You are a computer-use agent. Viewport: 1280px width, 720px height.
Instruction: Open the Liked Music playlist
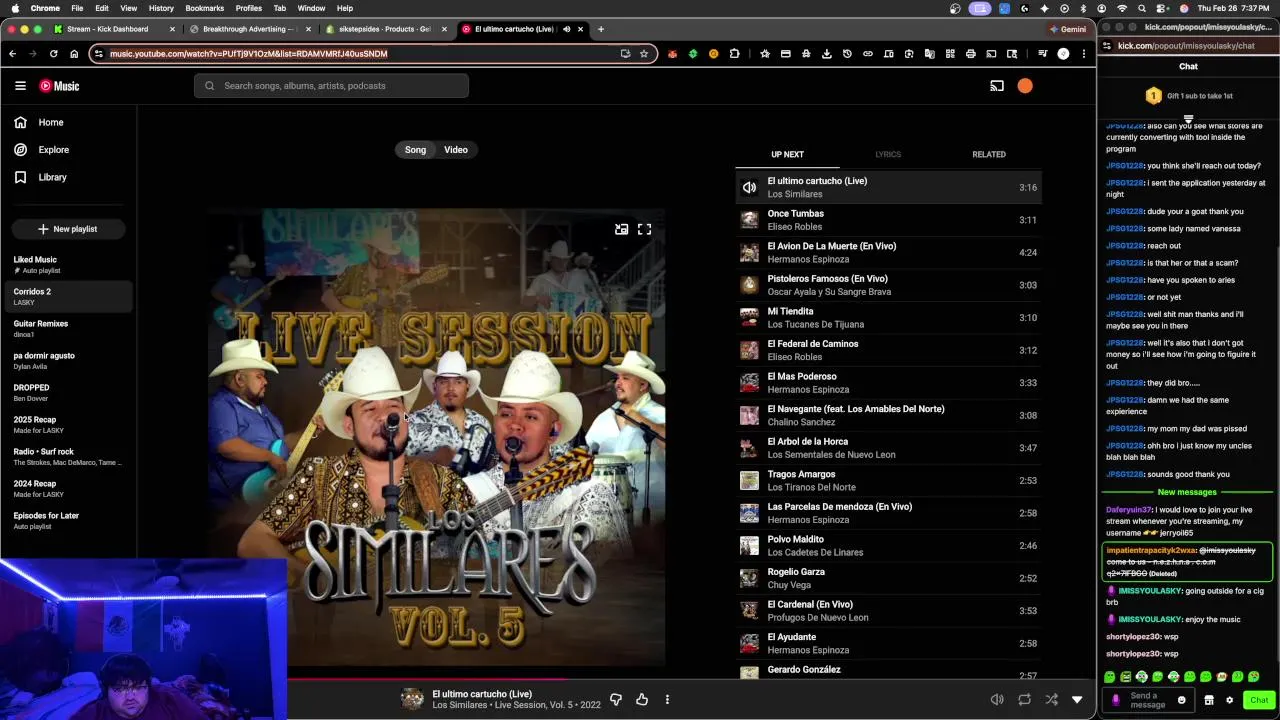(x=68, y=264)
